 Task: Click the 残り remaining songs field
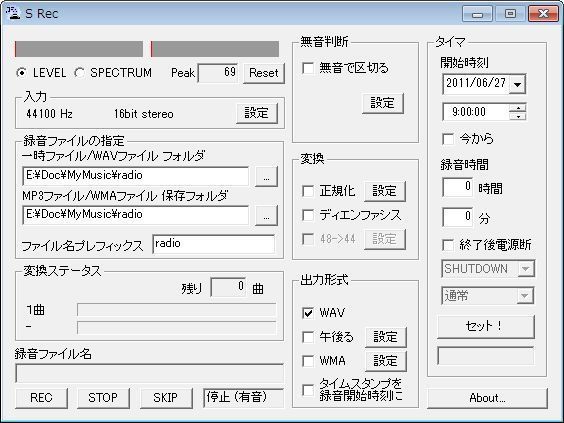[228, 287]
